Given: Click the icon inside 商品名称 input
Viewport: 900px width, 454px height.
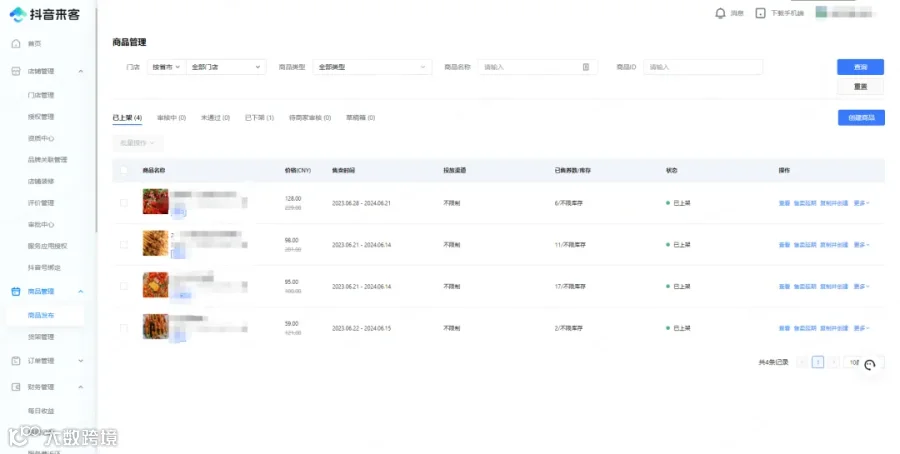Looking at the screenshot, I should tap(586, 67).
